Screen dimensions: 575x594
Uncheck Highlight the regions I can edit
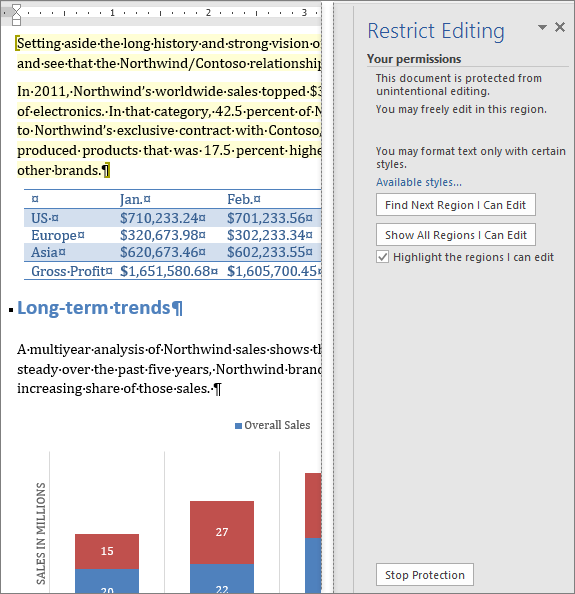tap(382, 257)
